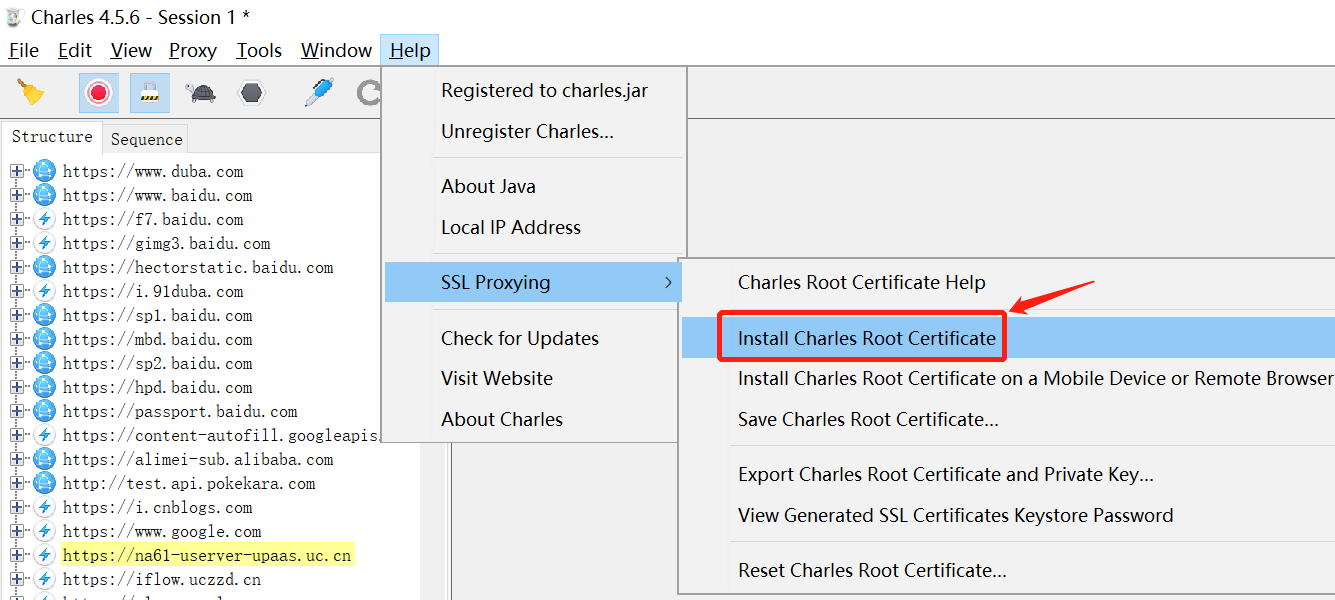
Task: Select Registered to charles.jar entry
Action: (x=544, y=91)
